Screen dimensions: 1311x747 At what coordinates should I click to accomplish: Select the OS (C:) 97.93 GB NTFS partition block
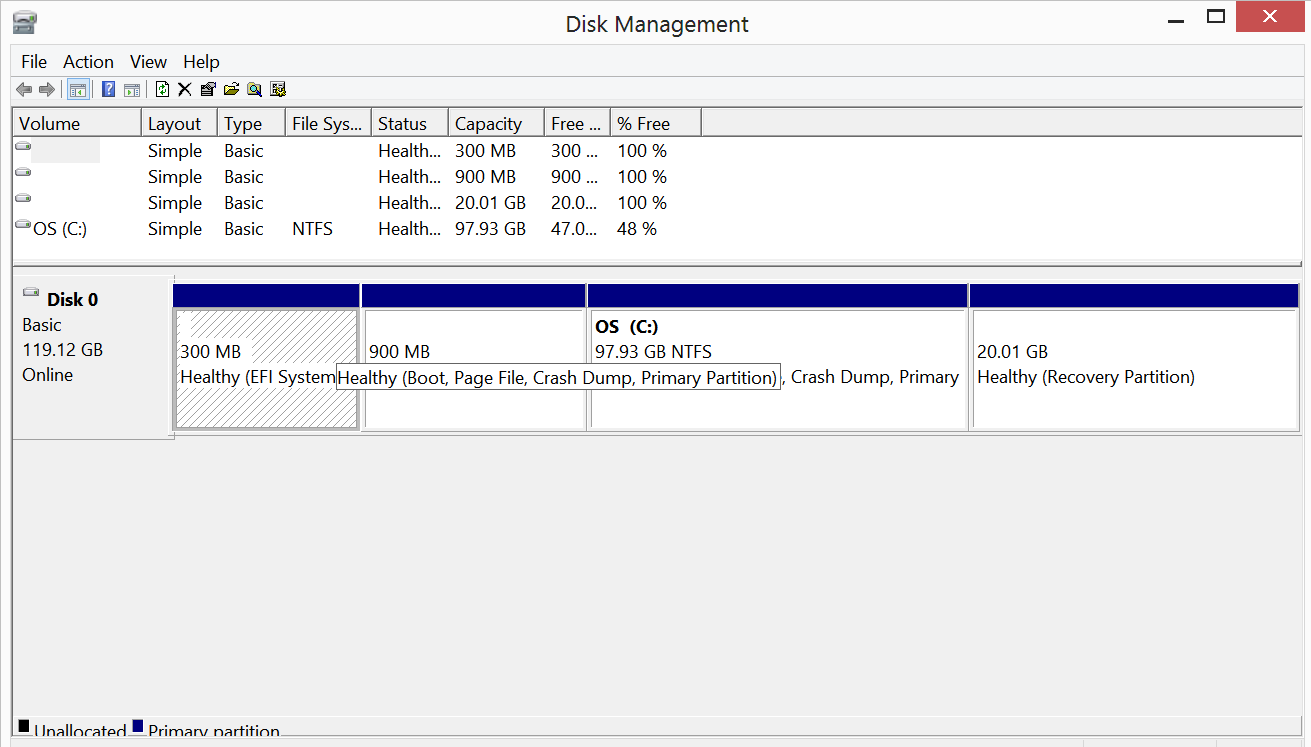(778, 369)
